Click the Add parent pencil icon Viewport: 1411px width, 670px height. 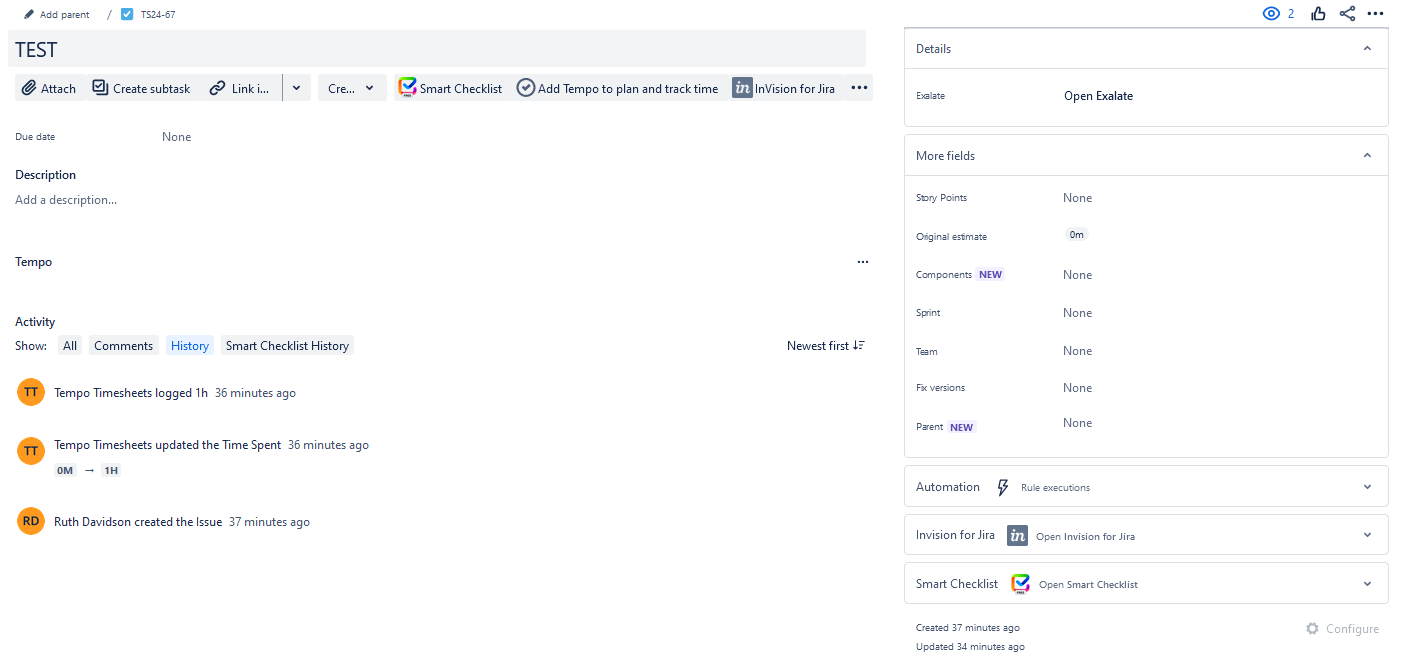pyautogui.click(x=29, y=14)
